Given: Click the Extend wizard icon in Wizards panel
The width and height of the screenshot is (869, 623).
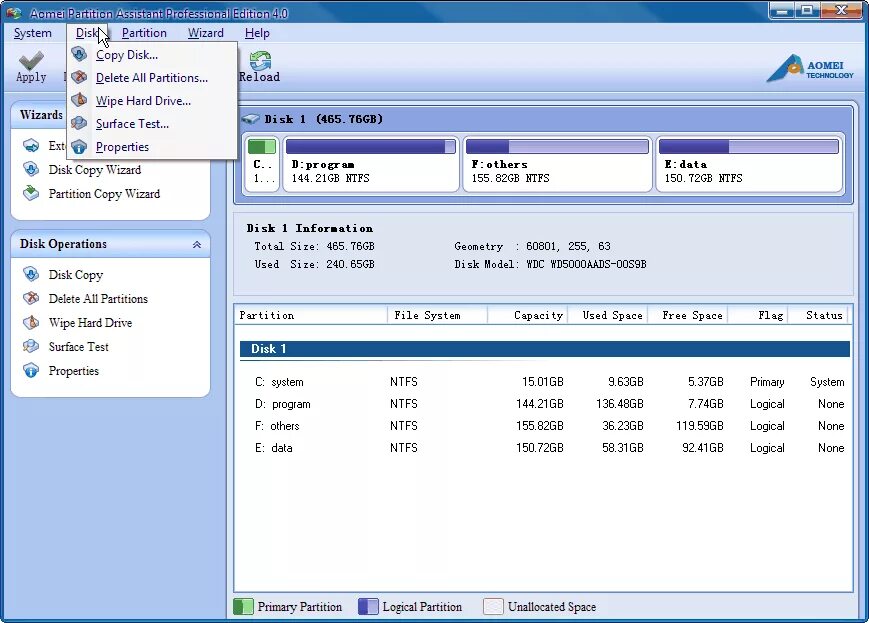Looking at the screenshot, I should point(31,145).
